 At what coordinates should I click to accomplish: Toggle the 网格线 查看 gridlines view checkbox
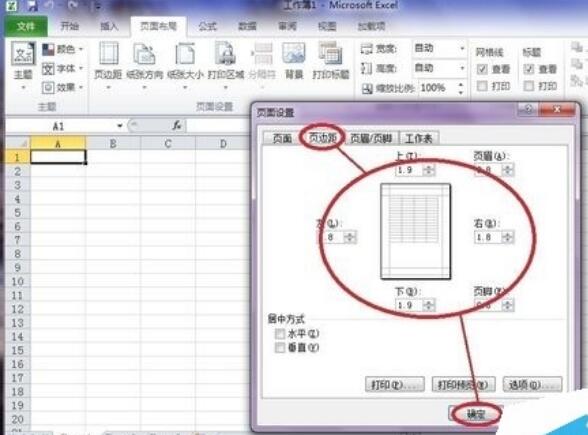(x=482, y=69)
